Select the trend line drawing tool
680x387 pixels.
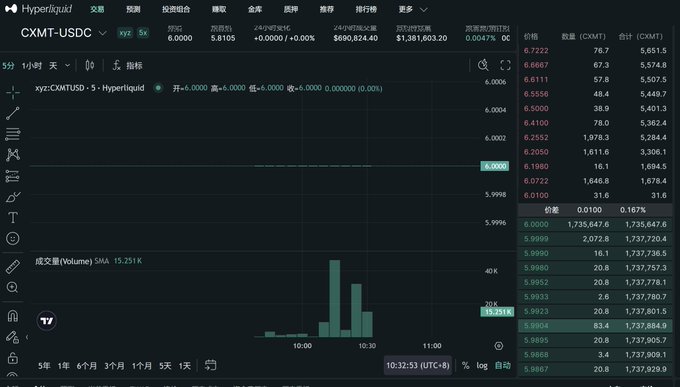tap(13, 113)
